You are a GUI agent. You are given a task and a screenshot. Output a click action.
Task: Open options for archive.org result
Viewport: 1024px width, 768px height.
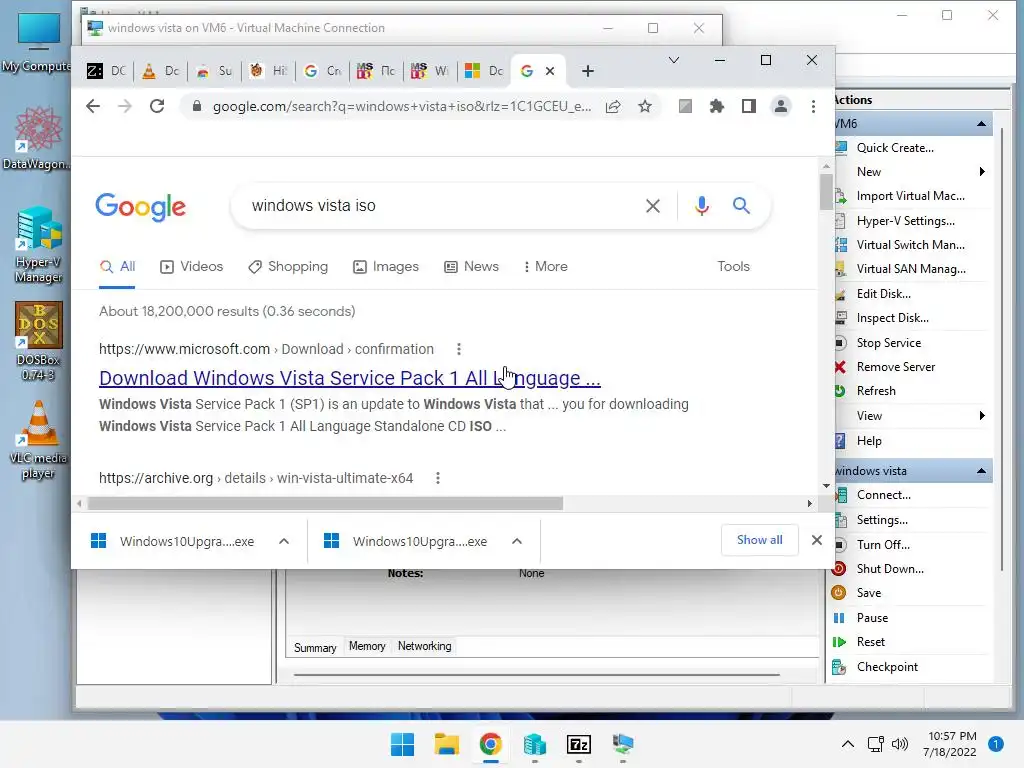(438, 478)
